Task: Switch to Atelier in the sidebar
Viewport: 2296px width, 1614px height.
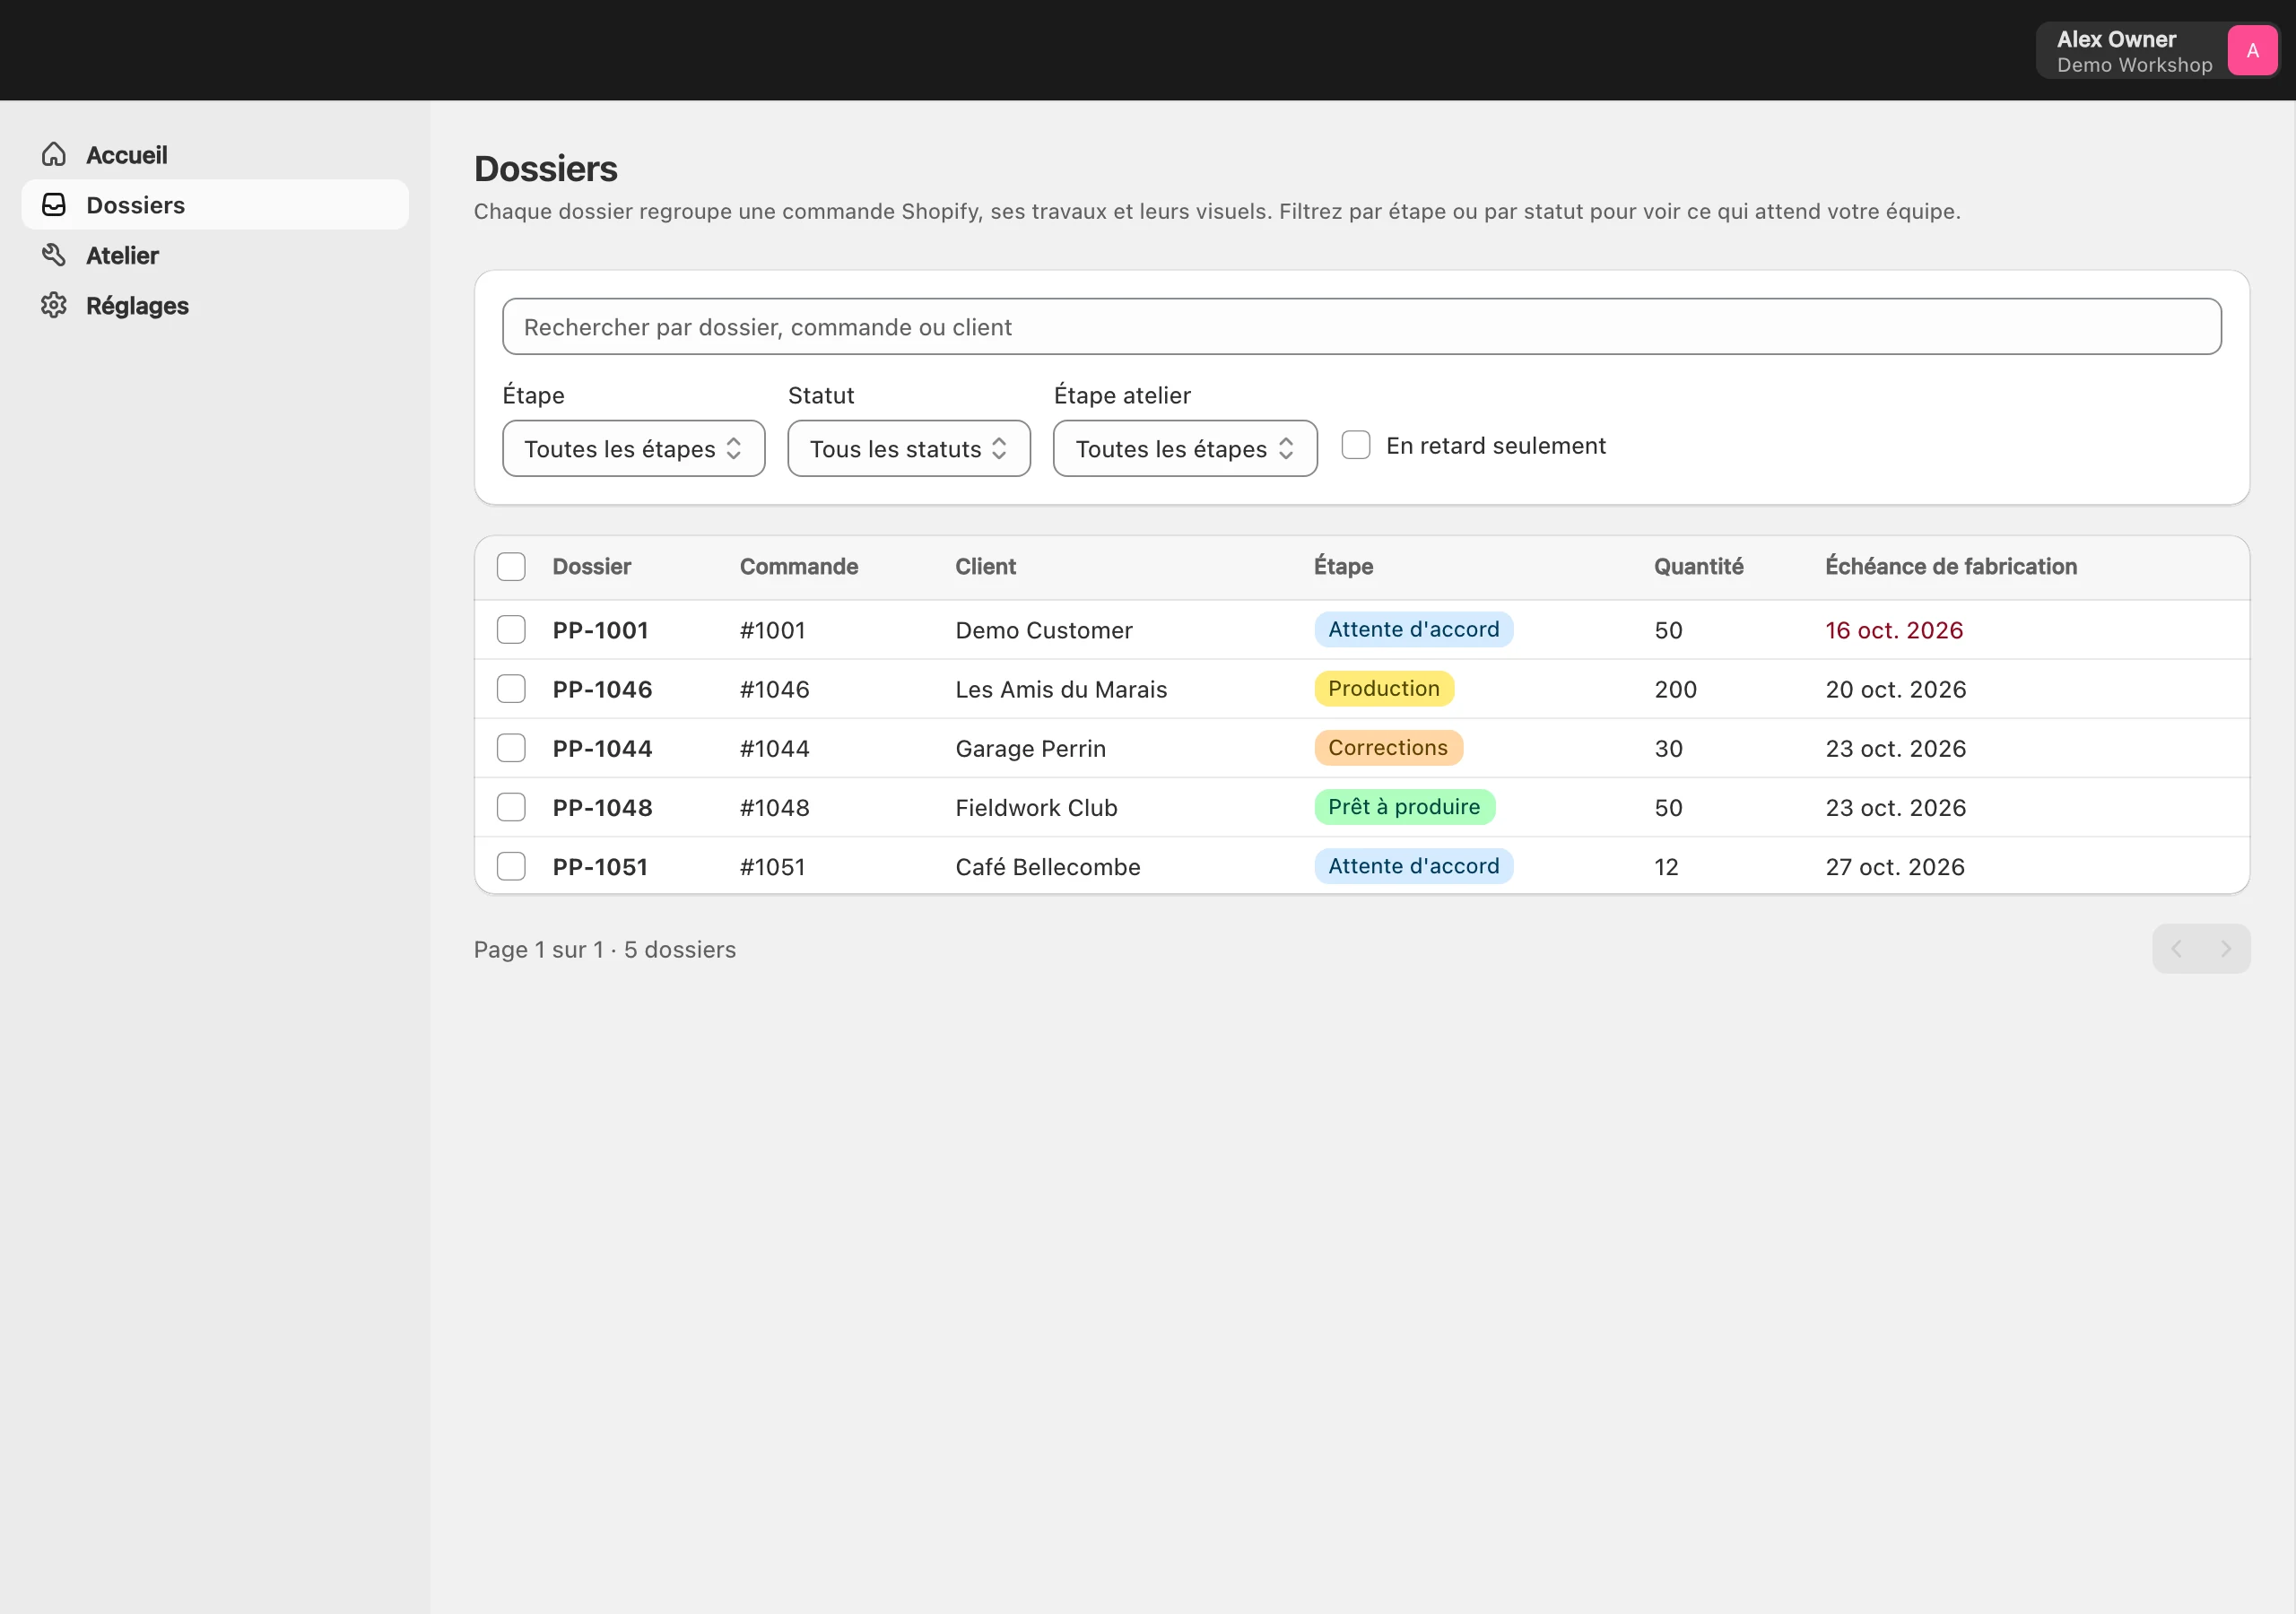Action: click(215, 254)
